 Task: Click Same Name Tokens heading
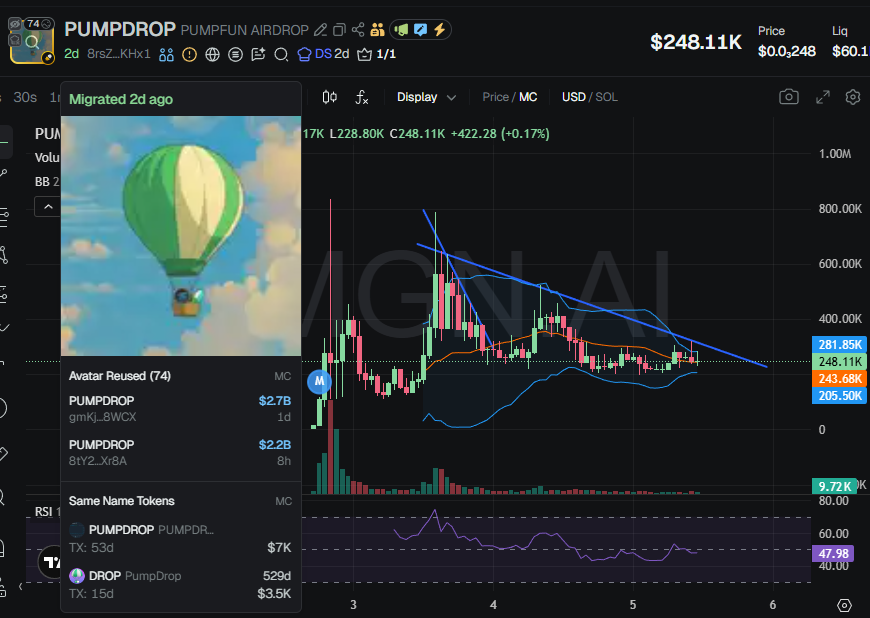122,501
